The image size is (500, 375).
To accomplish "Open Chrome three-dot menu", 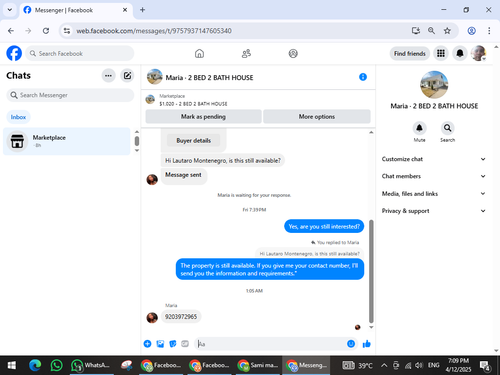I will (489, 31).
